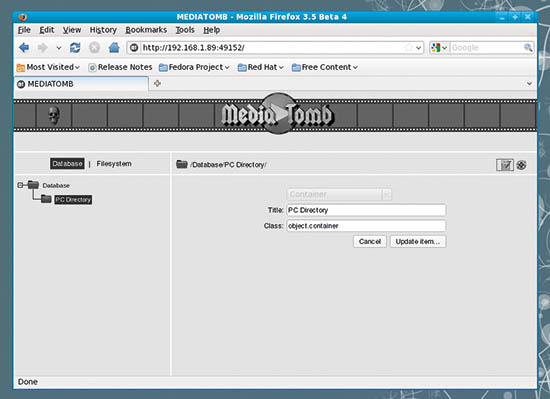550x399 pixels.
Task: Reload the current page
Action: coord(75,47)
